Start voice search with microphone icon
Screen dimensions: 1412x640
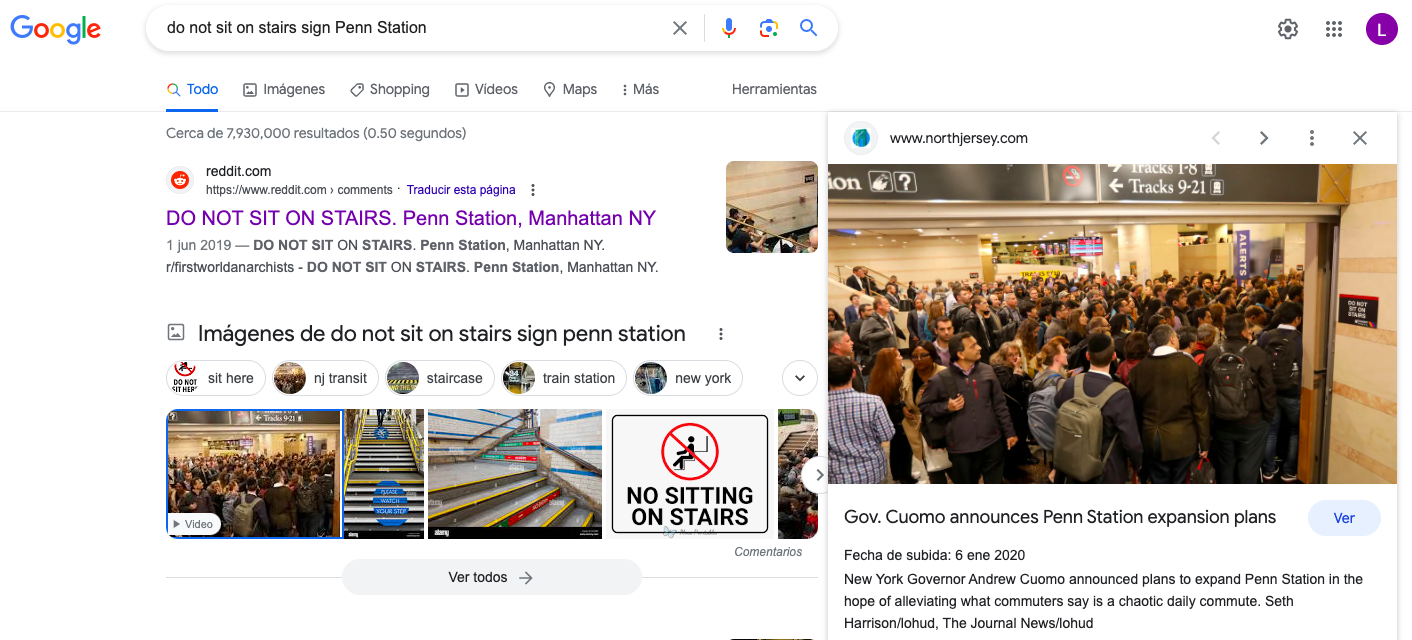point(729,28)
